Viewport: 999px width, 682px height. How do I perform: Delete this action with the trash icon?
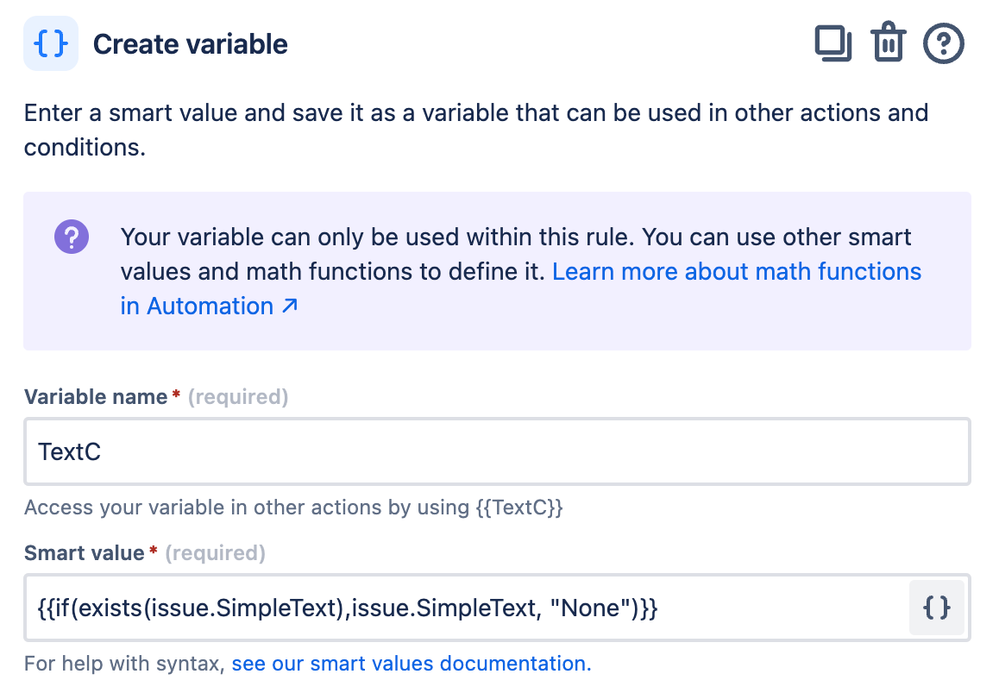(887, 44)
